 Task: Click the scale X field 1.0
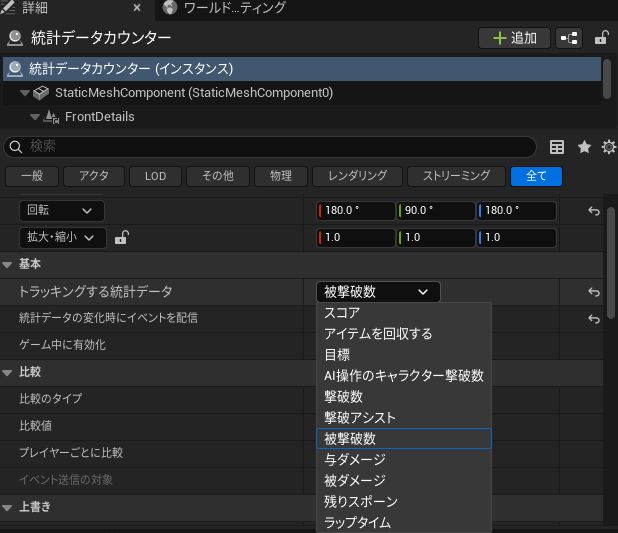pos(356,238)
